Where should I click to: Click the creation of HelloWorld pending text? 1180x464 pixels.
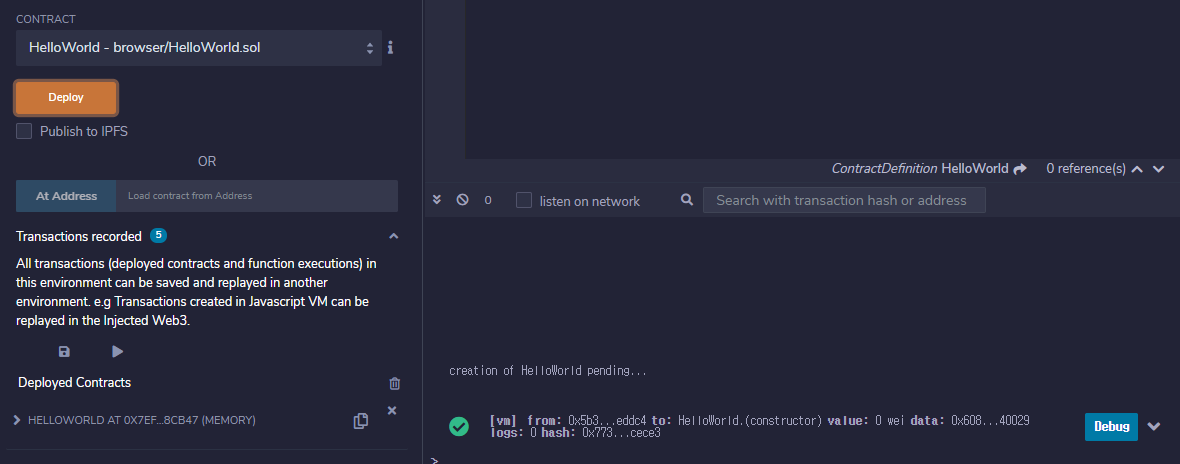(548, 371)
